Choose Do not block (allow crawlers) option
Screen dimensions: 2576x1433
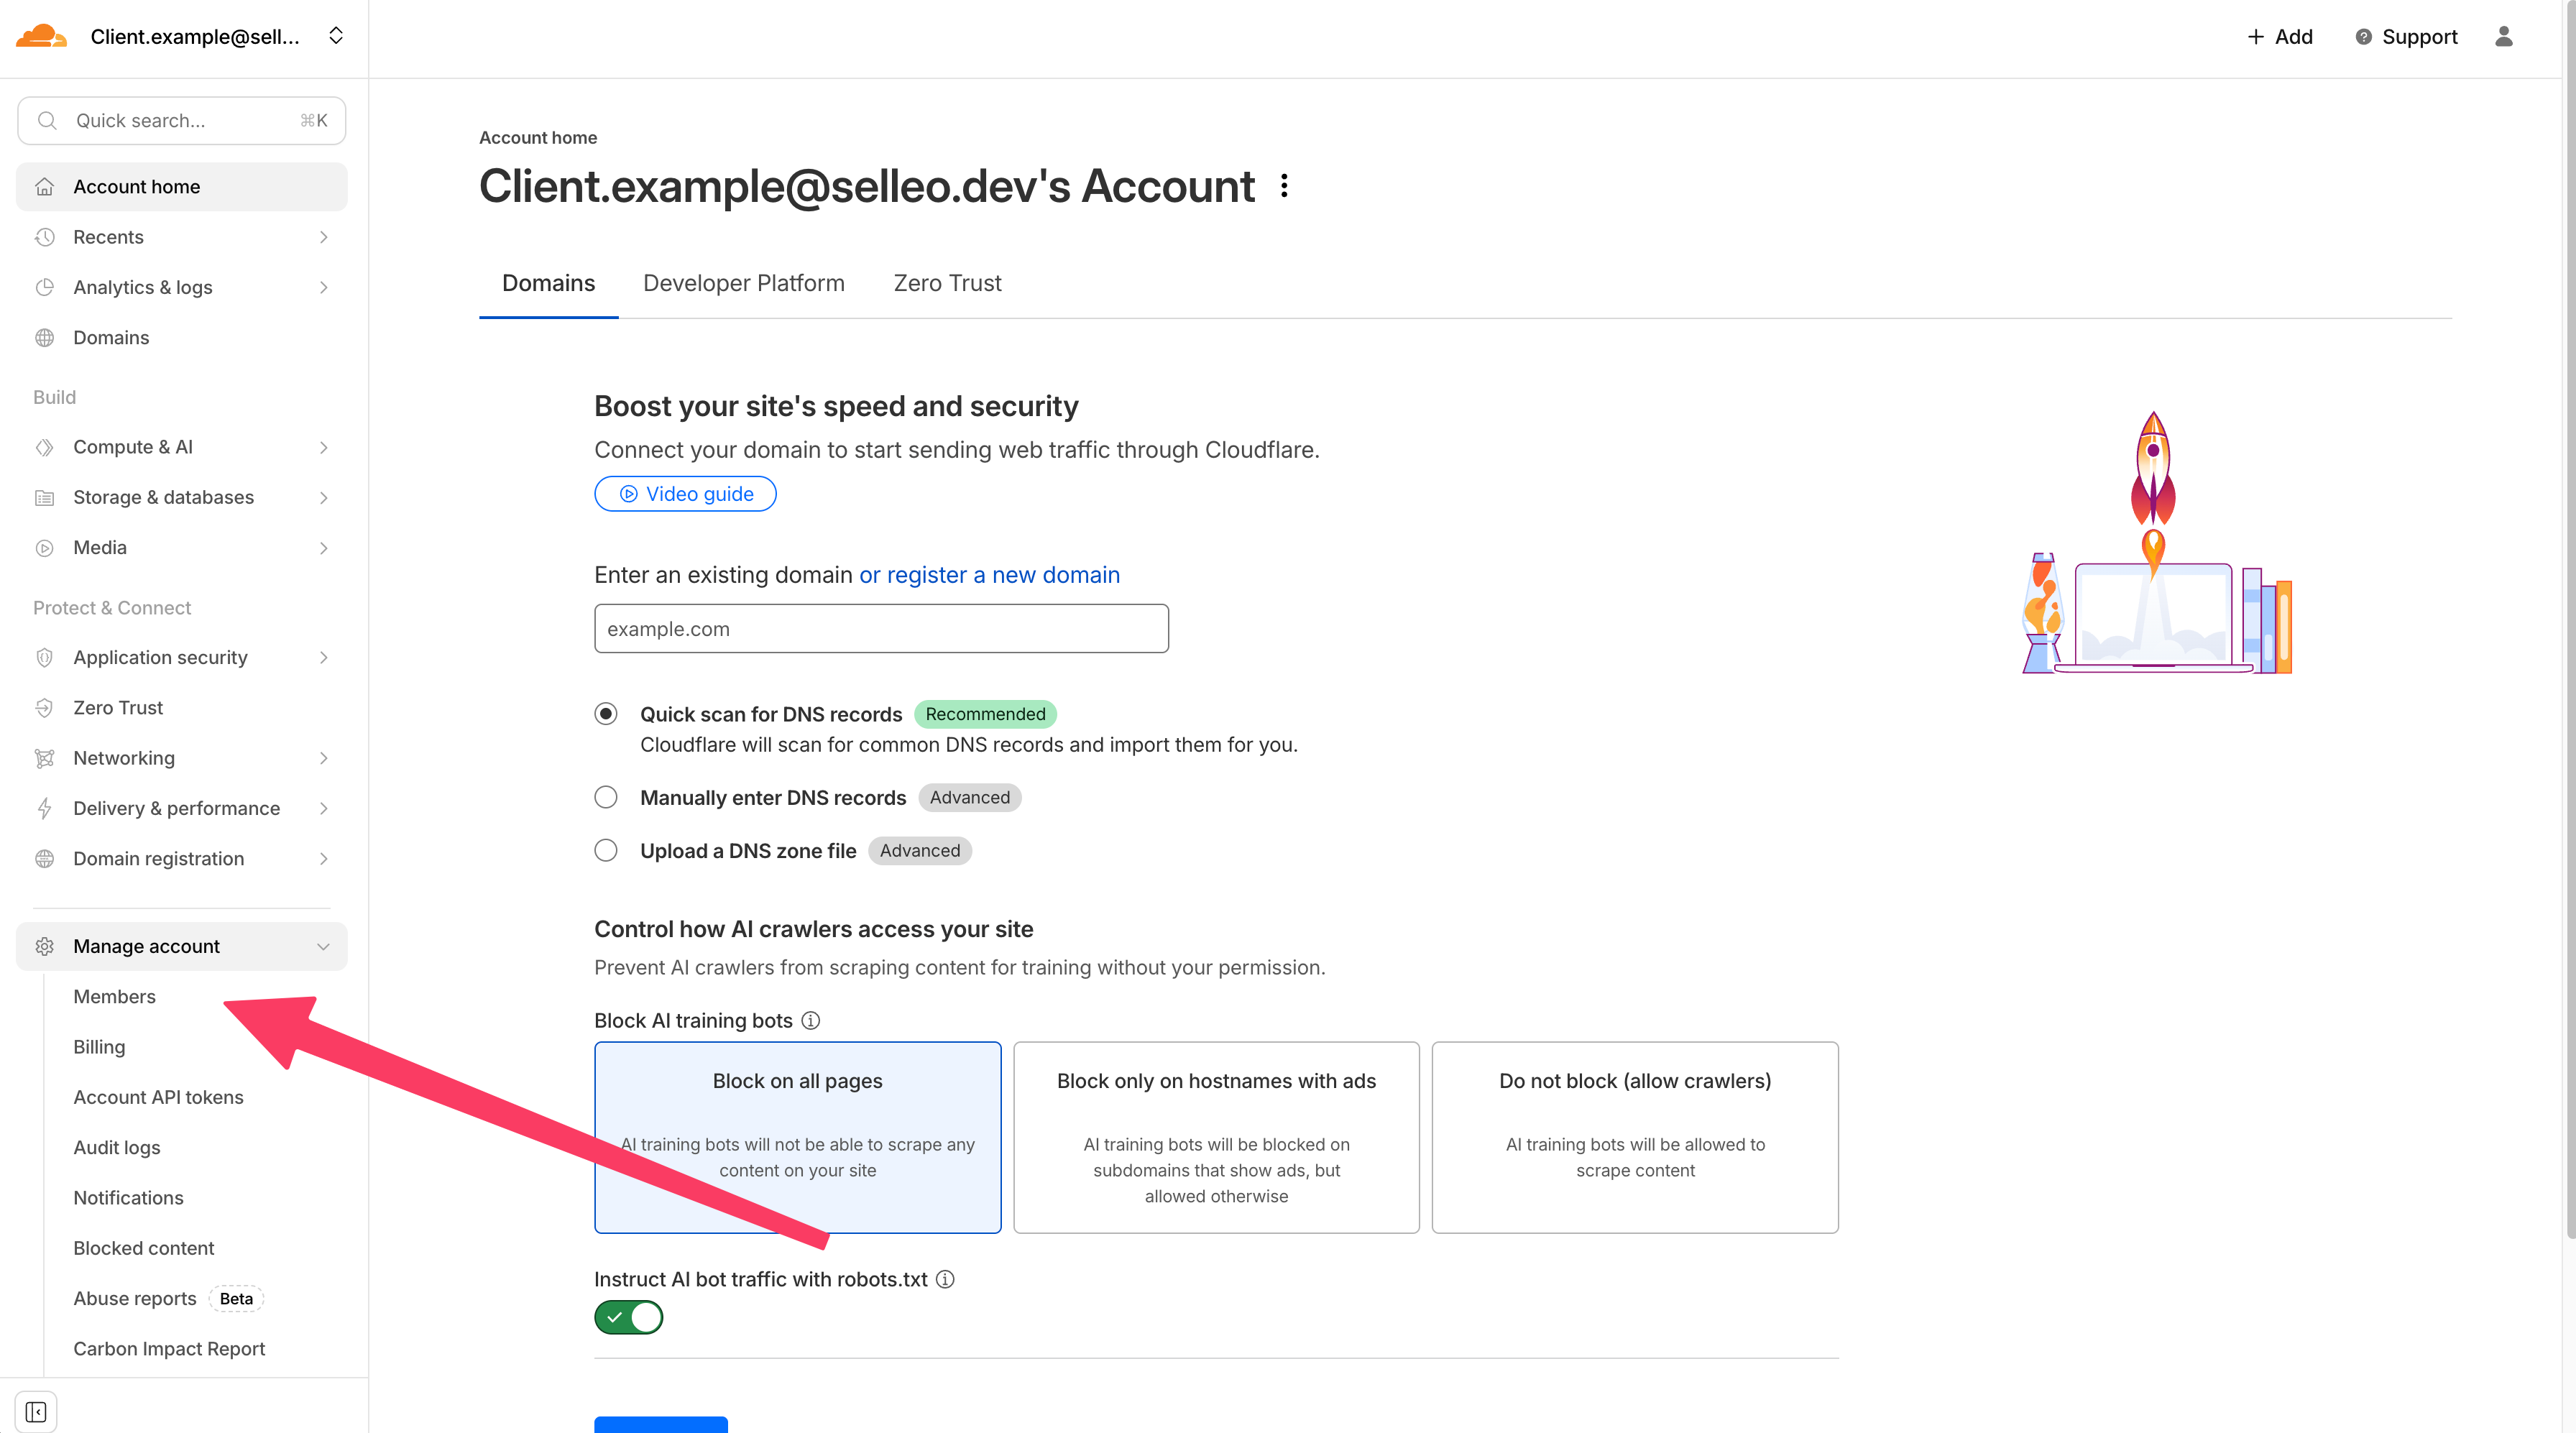(1634, 1137)
